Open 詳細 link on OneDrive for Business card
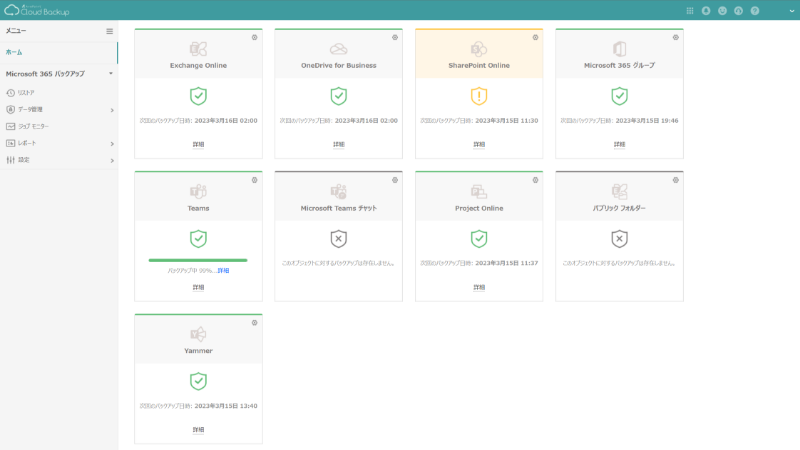The image size is (800, 450). (x=338, y=144)
